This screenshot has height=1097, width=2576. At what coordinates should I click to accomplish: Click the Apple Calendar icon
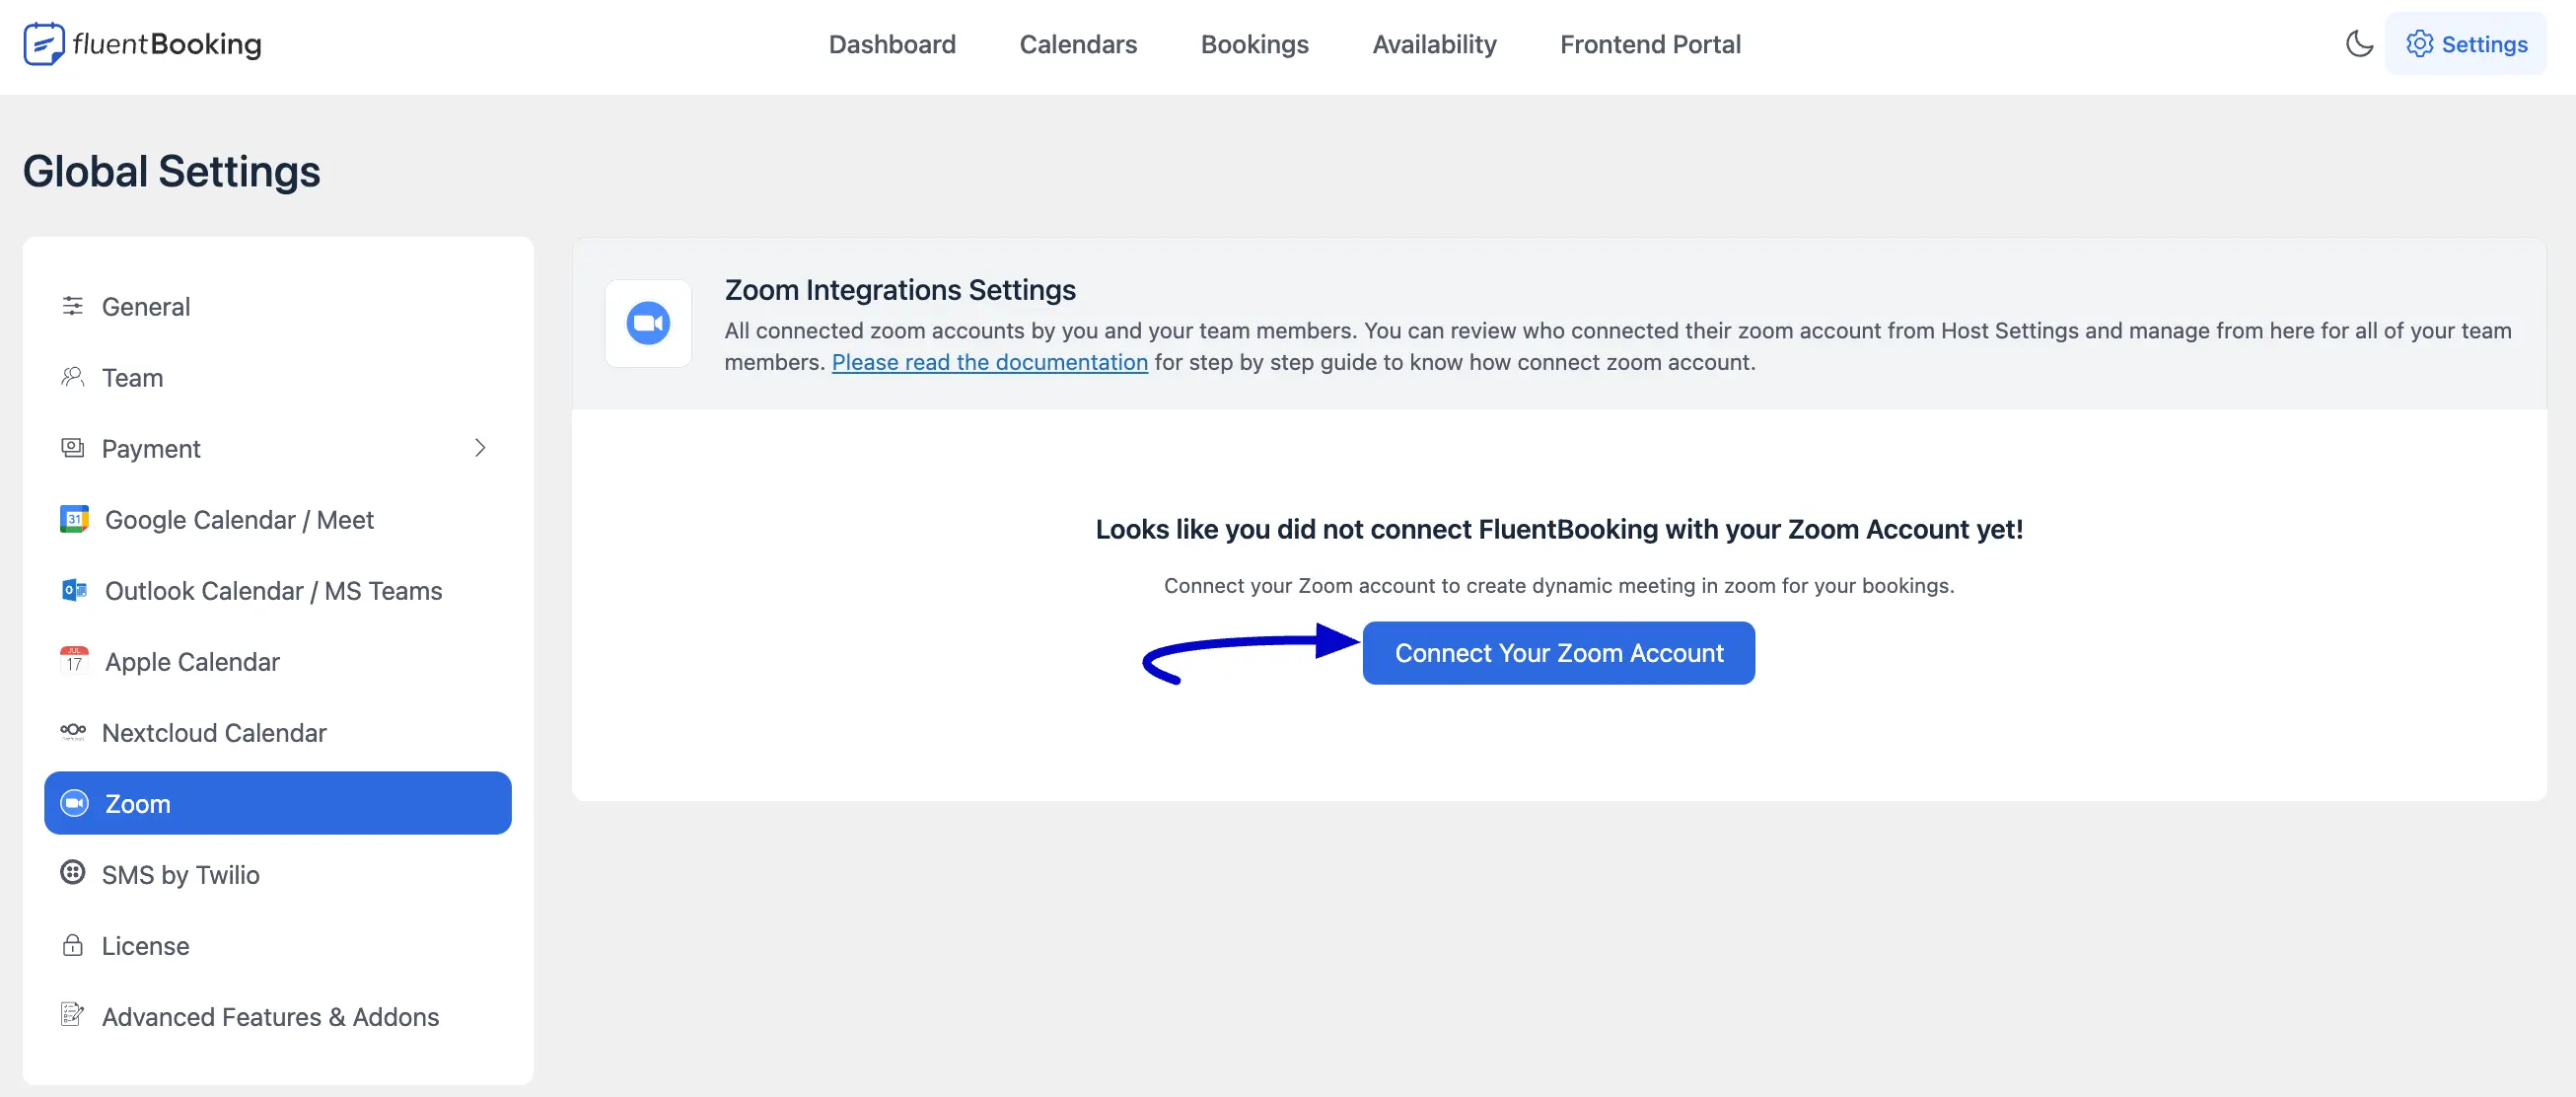[x=74, y=661]
